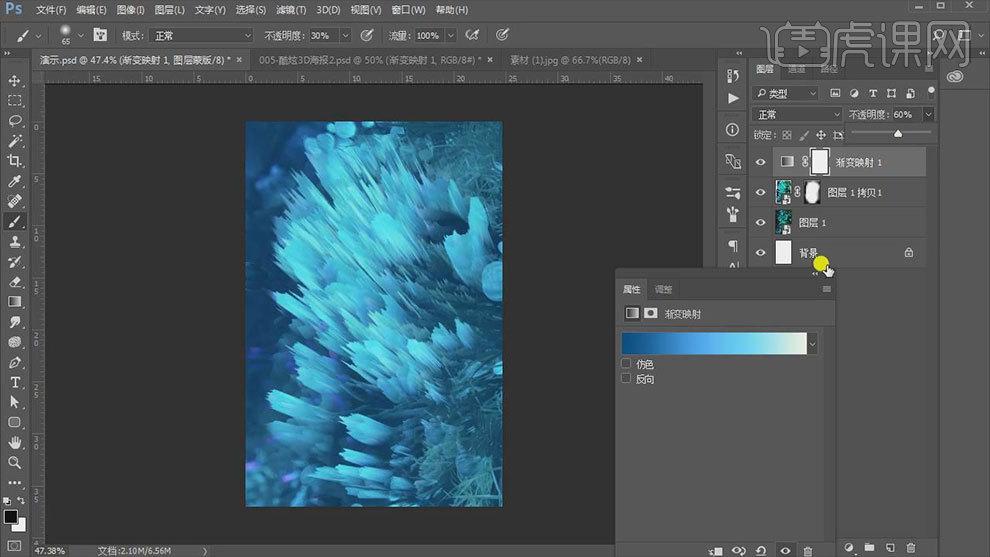Select the Move tool
Viewport: 990px width, 557px height.
[x=15, y=81]
